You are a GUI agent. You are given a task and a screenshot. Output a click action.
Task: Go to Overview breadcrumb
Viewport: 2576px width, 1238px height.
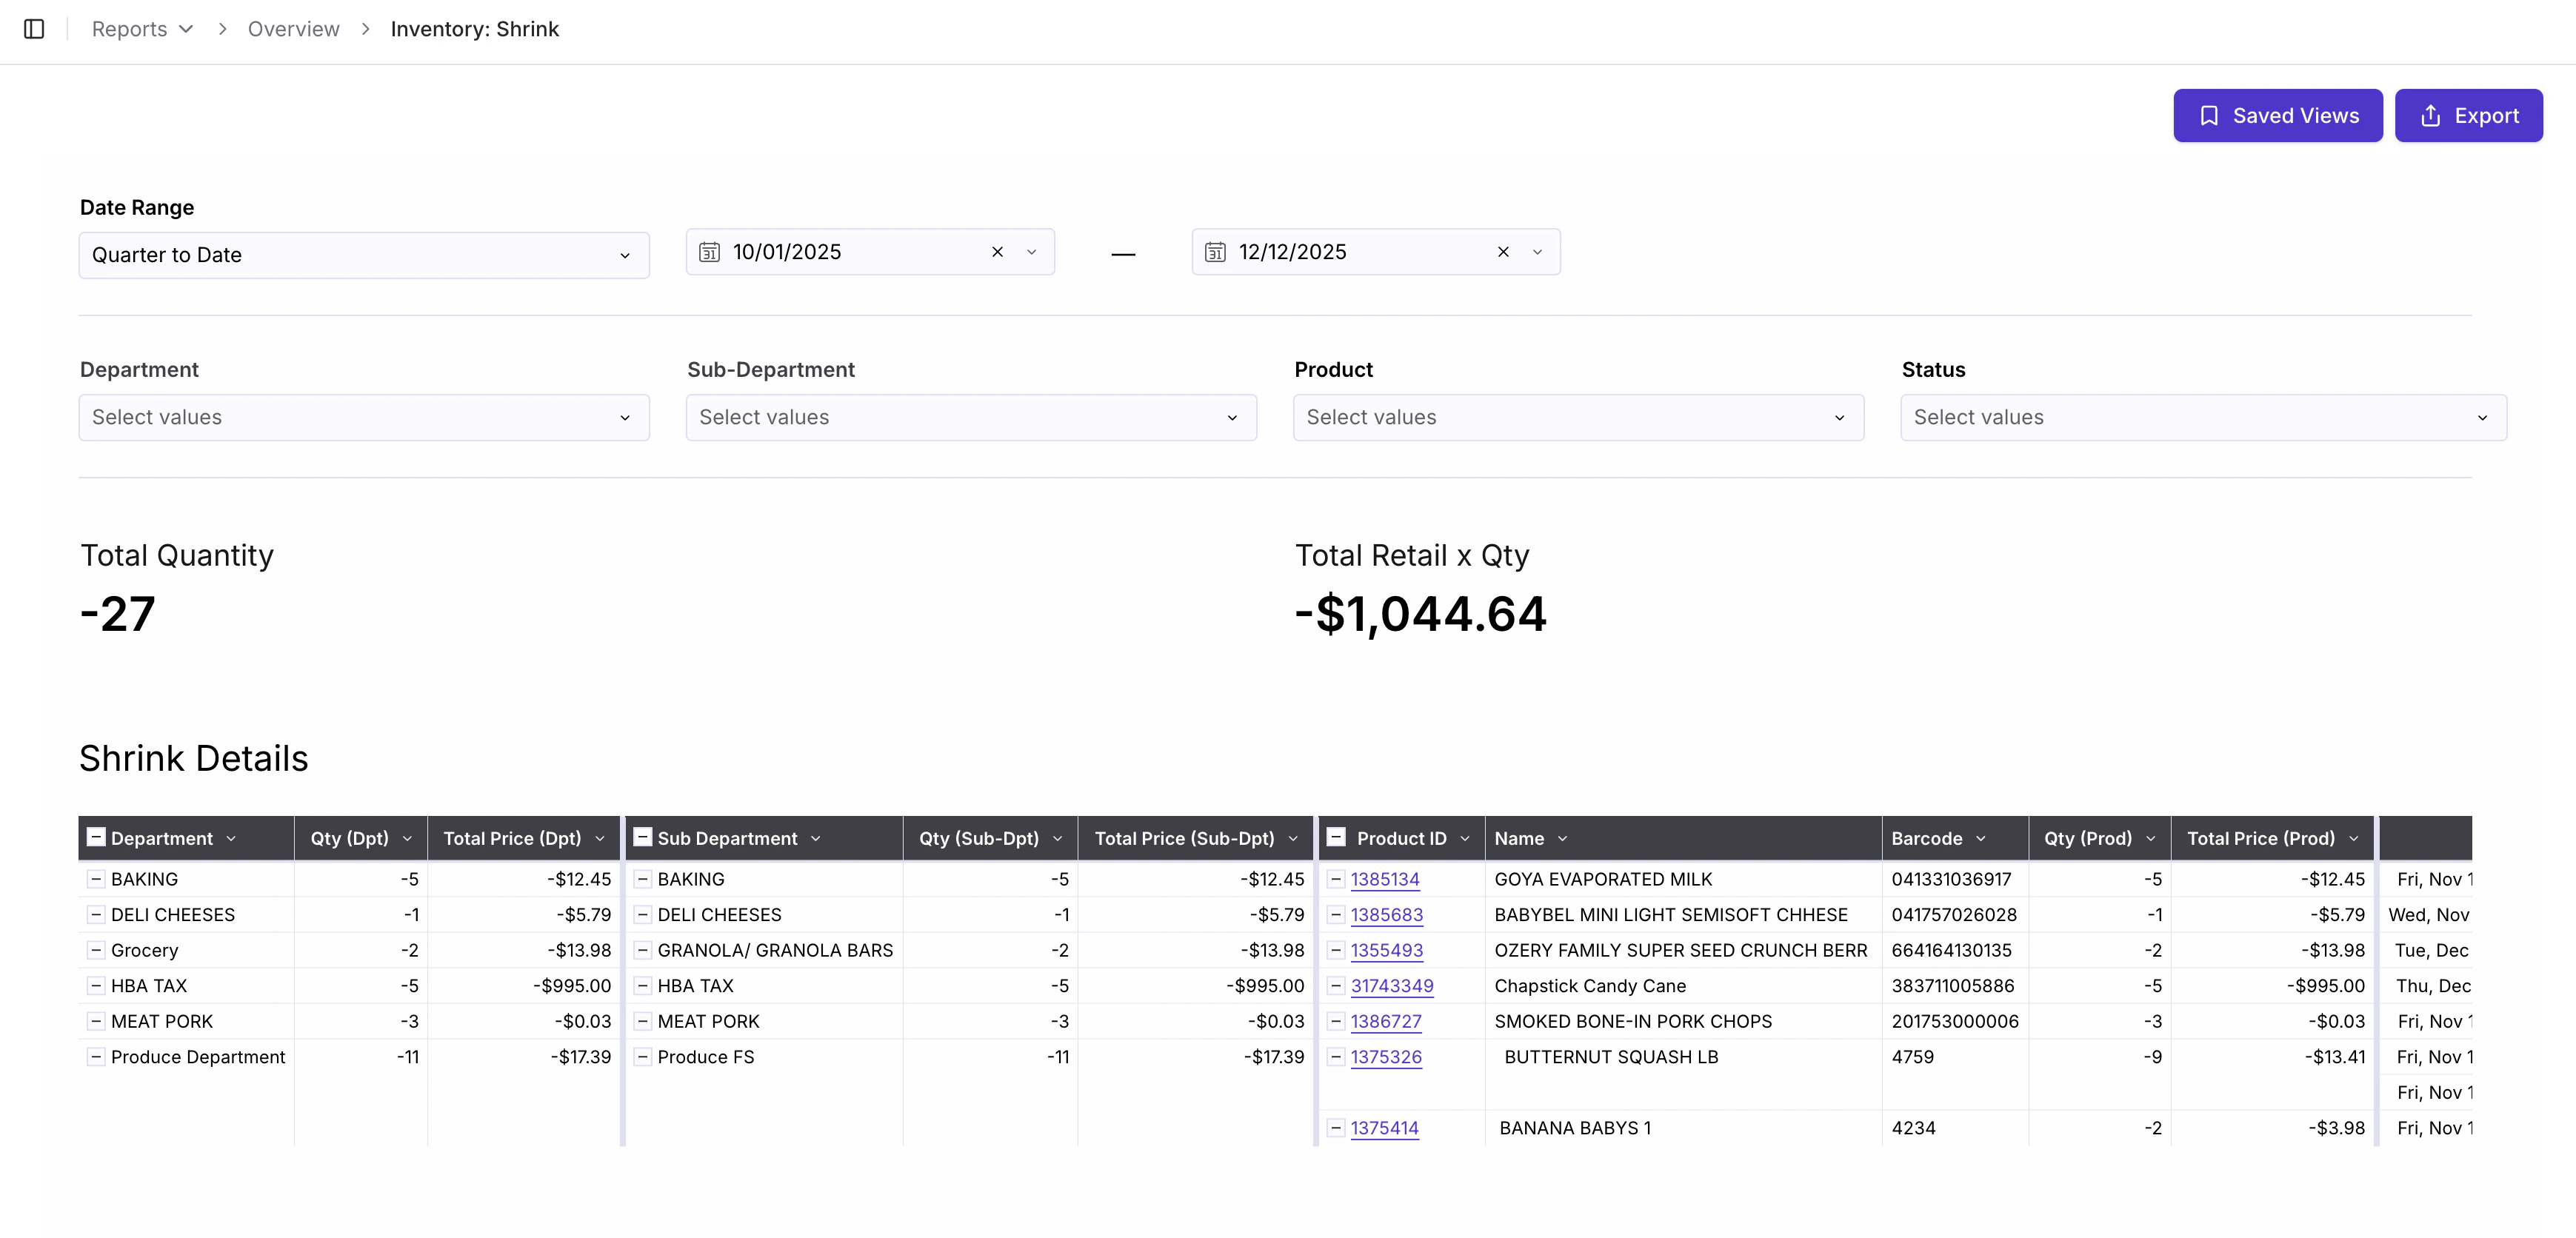pyautogui.click(x=293, y=29)
